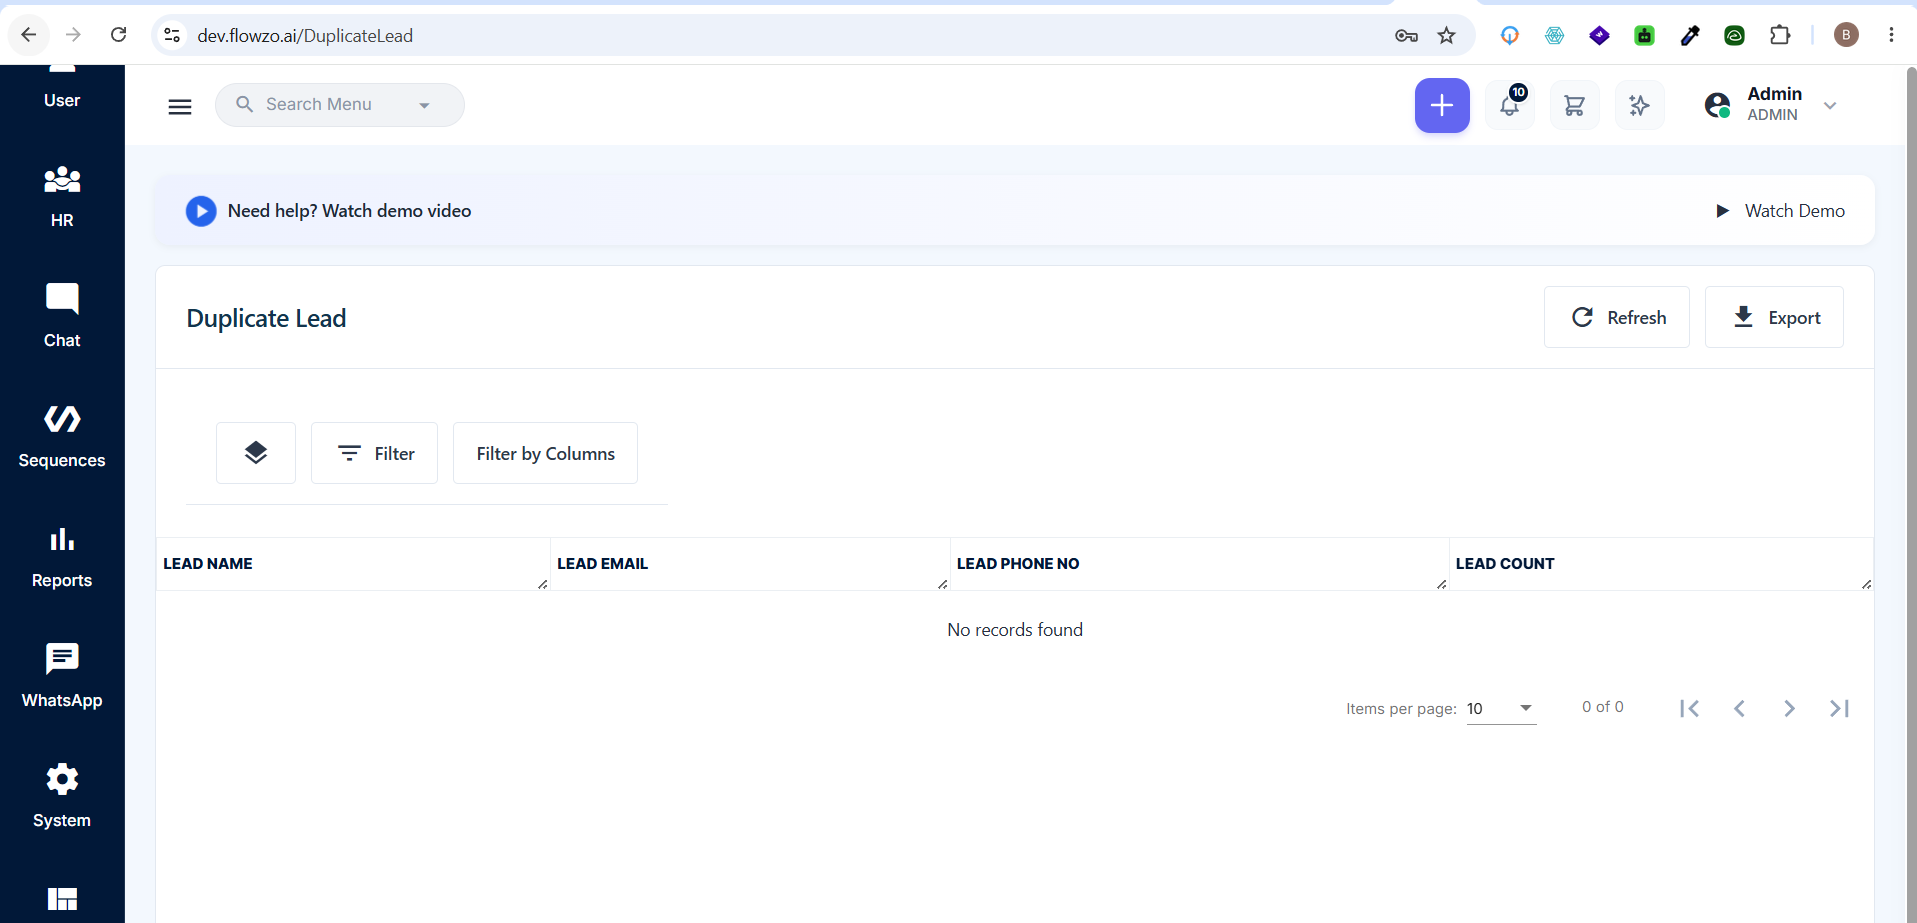Toggle the hamburger menu

tap(180, 106)
